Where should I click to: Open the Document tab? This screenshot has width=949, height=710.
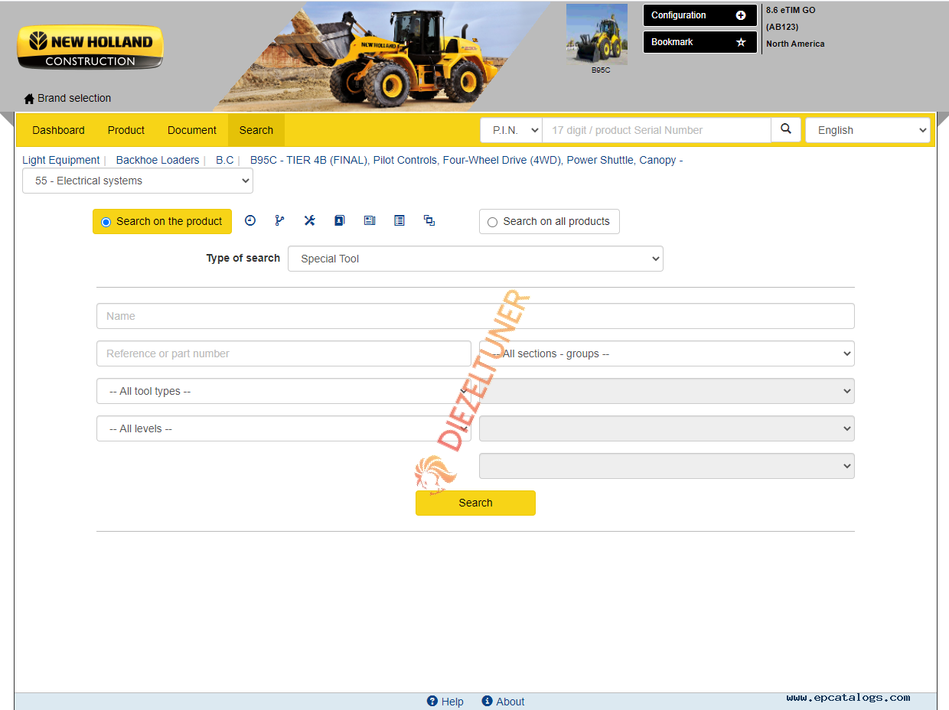192,130
